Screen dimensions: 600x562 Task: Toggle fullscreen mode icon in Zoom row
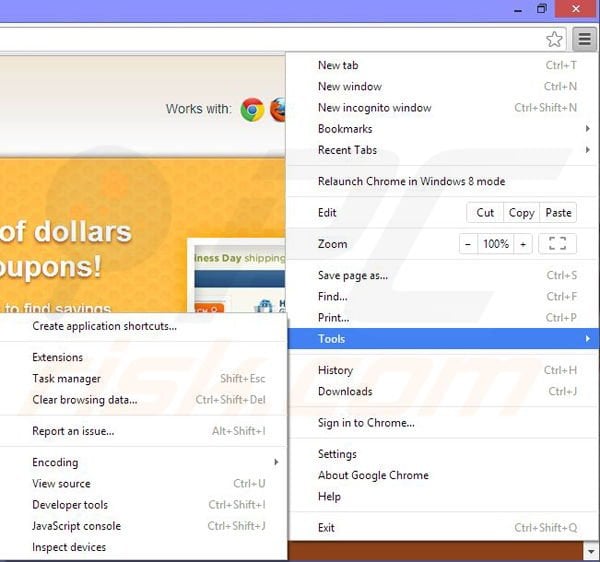click(557, 244)
